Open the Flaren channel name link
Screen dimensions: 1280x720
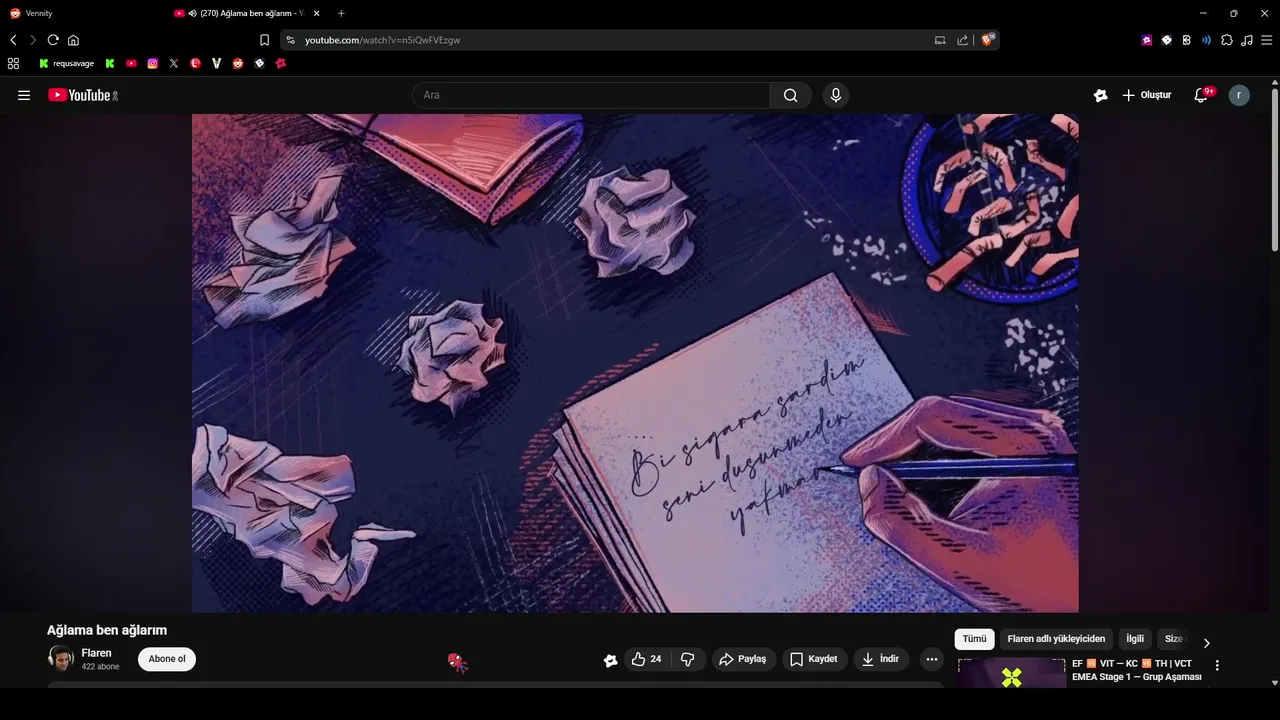[x=96, y=653]
